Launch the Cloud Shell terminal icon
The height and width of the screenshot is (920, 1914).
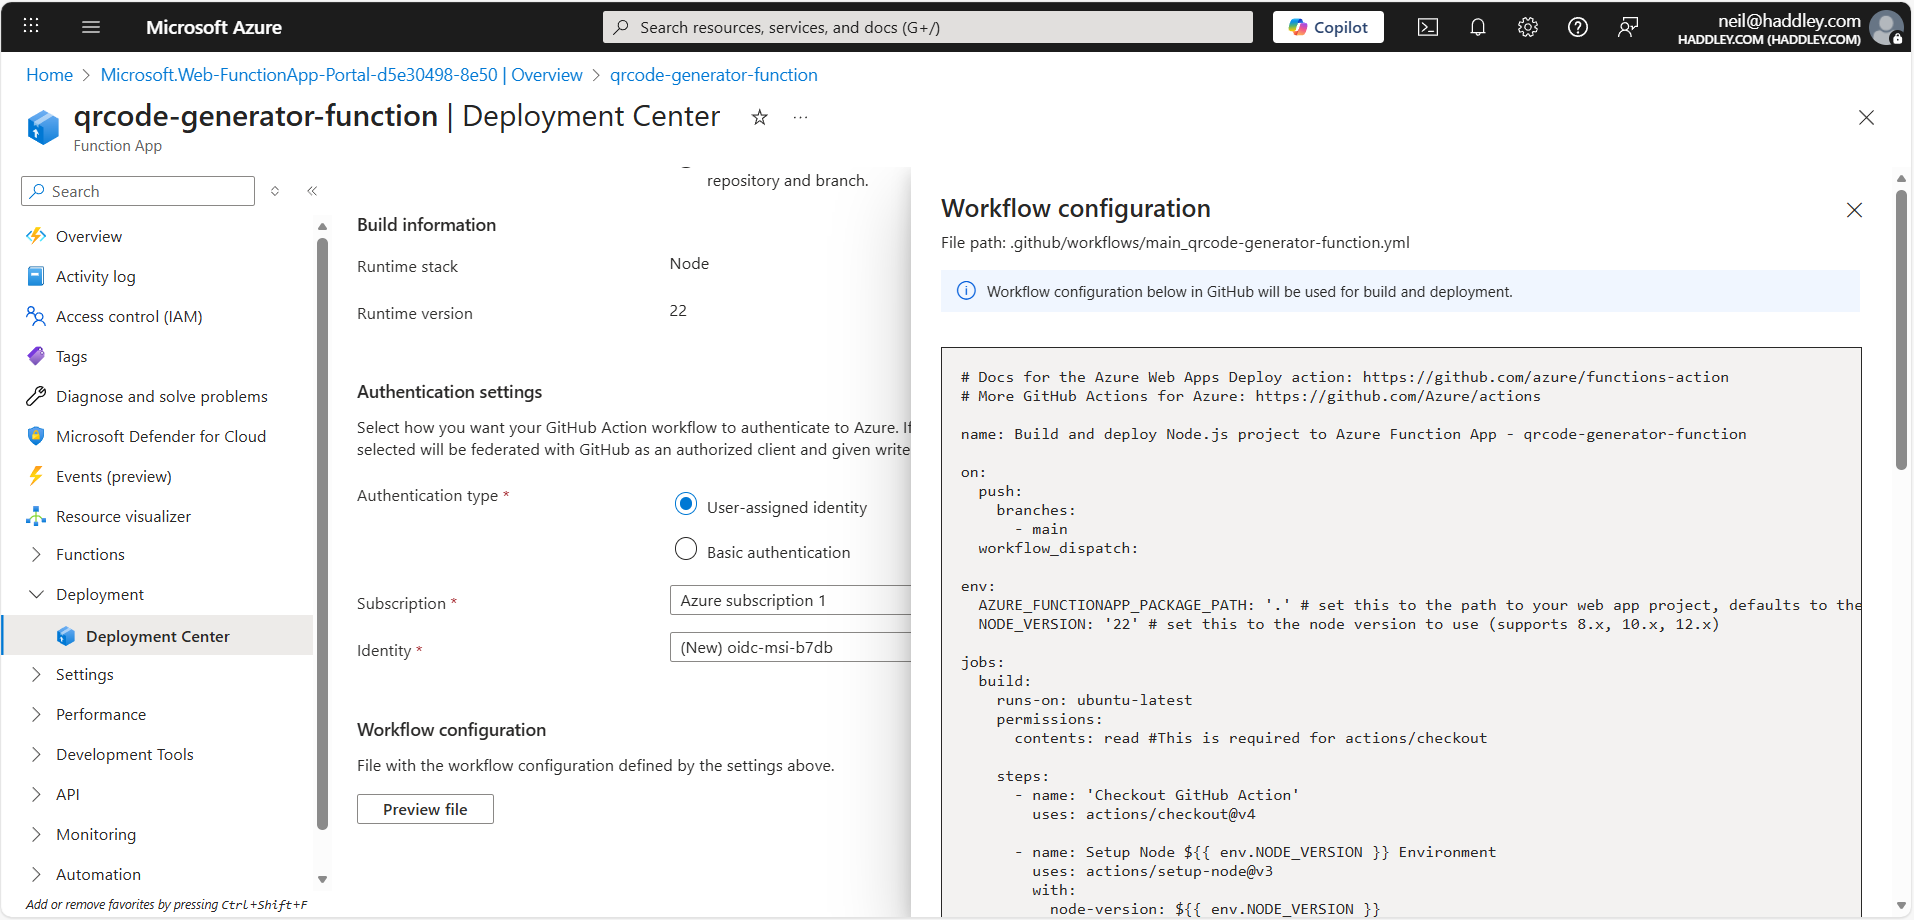point(1428,27)
